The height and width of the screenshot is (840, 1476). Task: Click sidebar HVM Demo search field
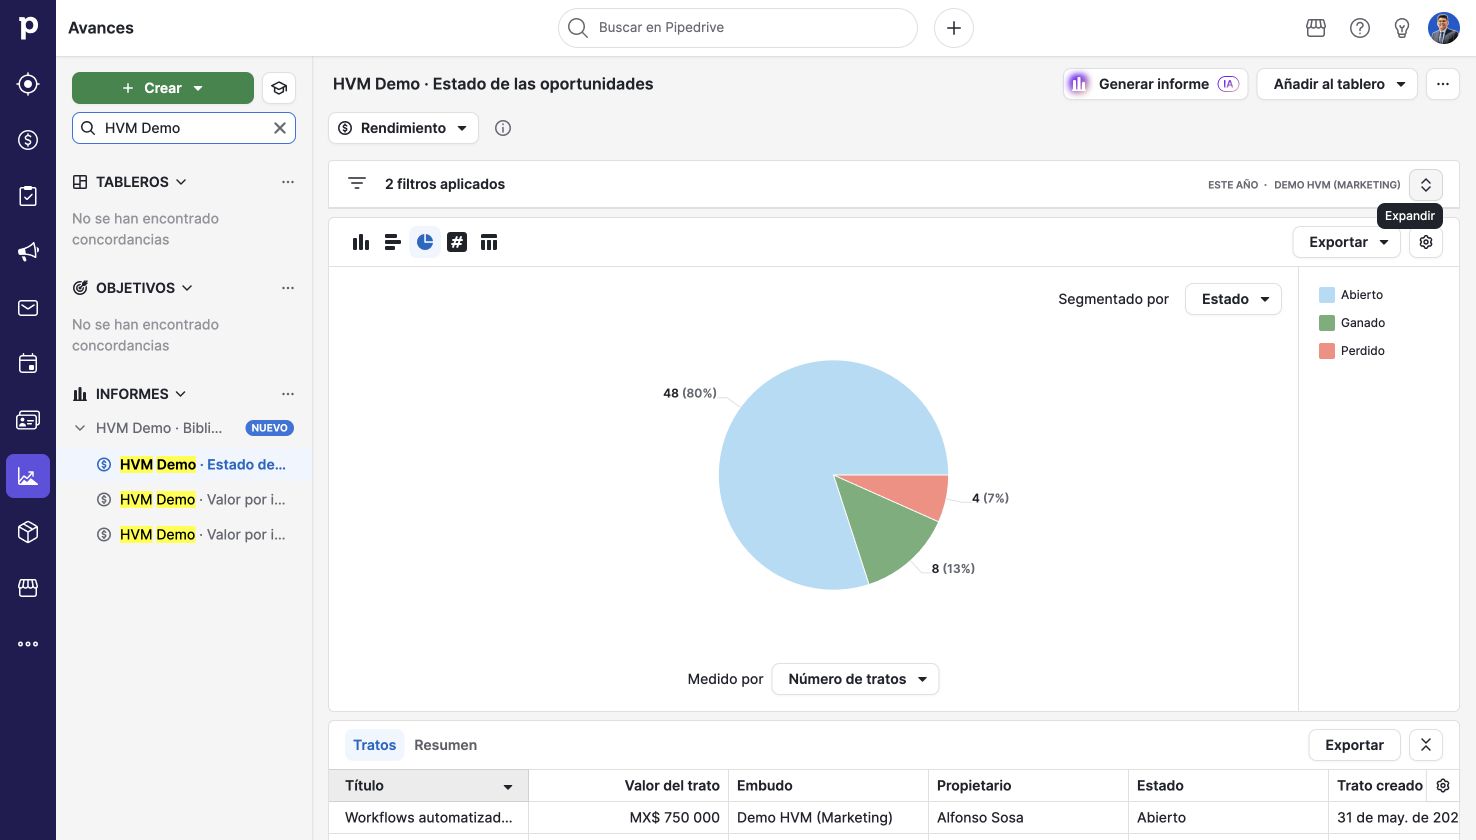pyautogui.click(x=184, y=128)
